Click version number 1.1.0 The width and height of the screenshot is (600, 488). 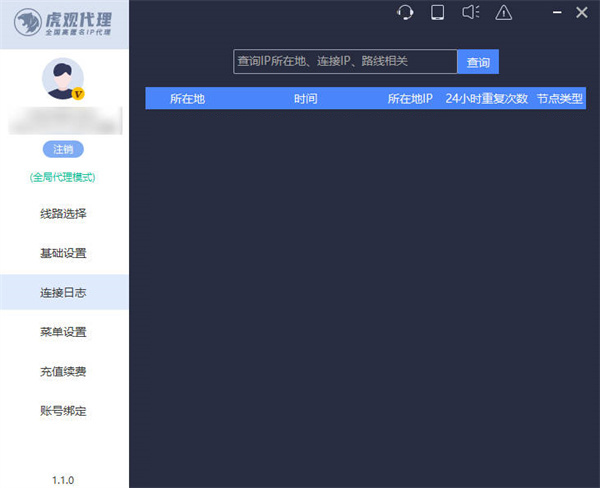pos(63,480)
